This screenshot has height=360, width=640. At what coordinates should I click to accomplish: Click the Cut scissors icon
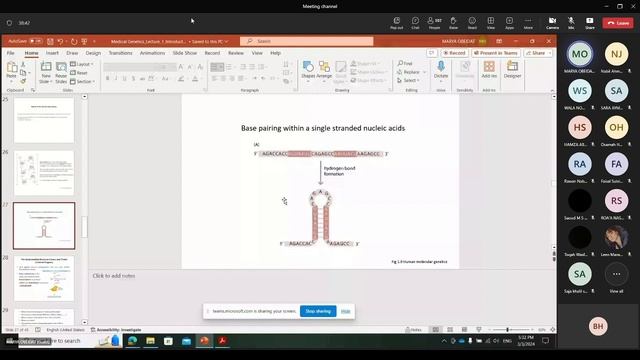pos(23,65)
